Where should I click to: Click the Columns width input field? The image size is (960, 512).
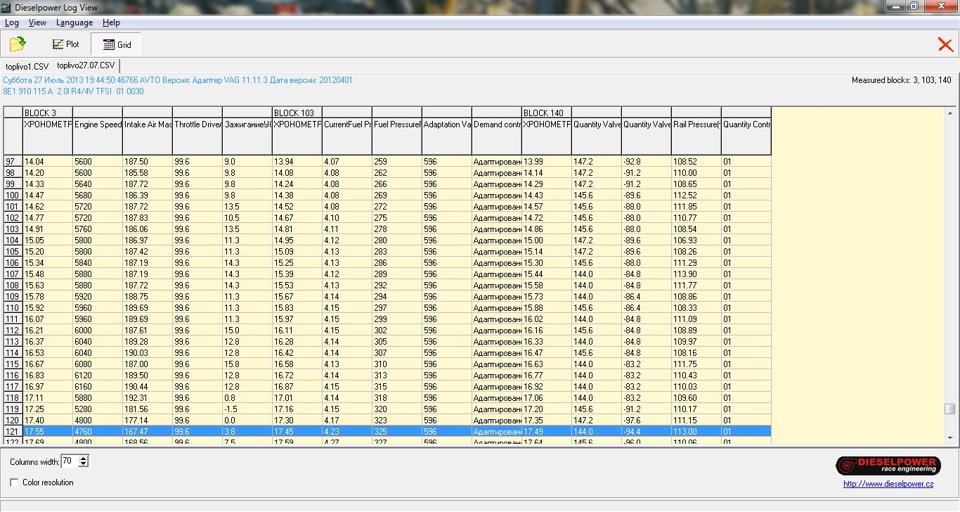[69, 461]
